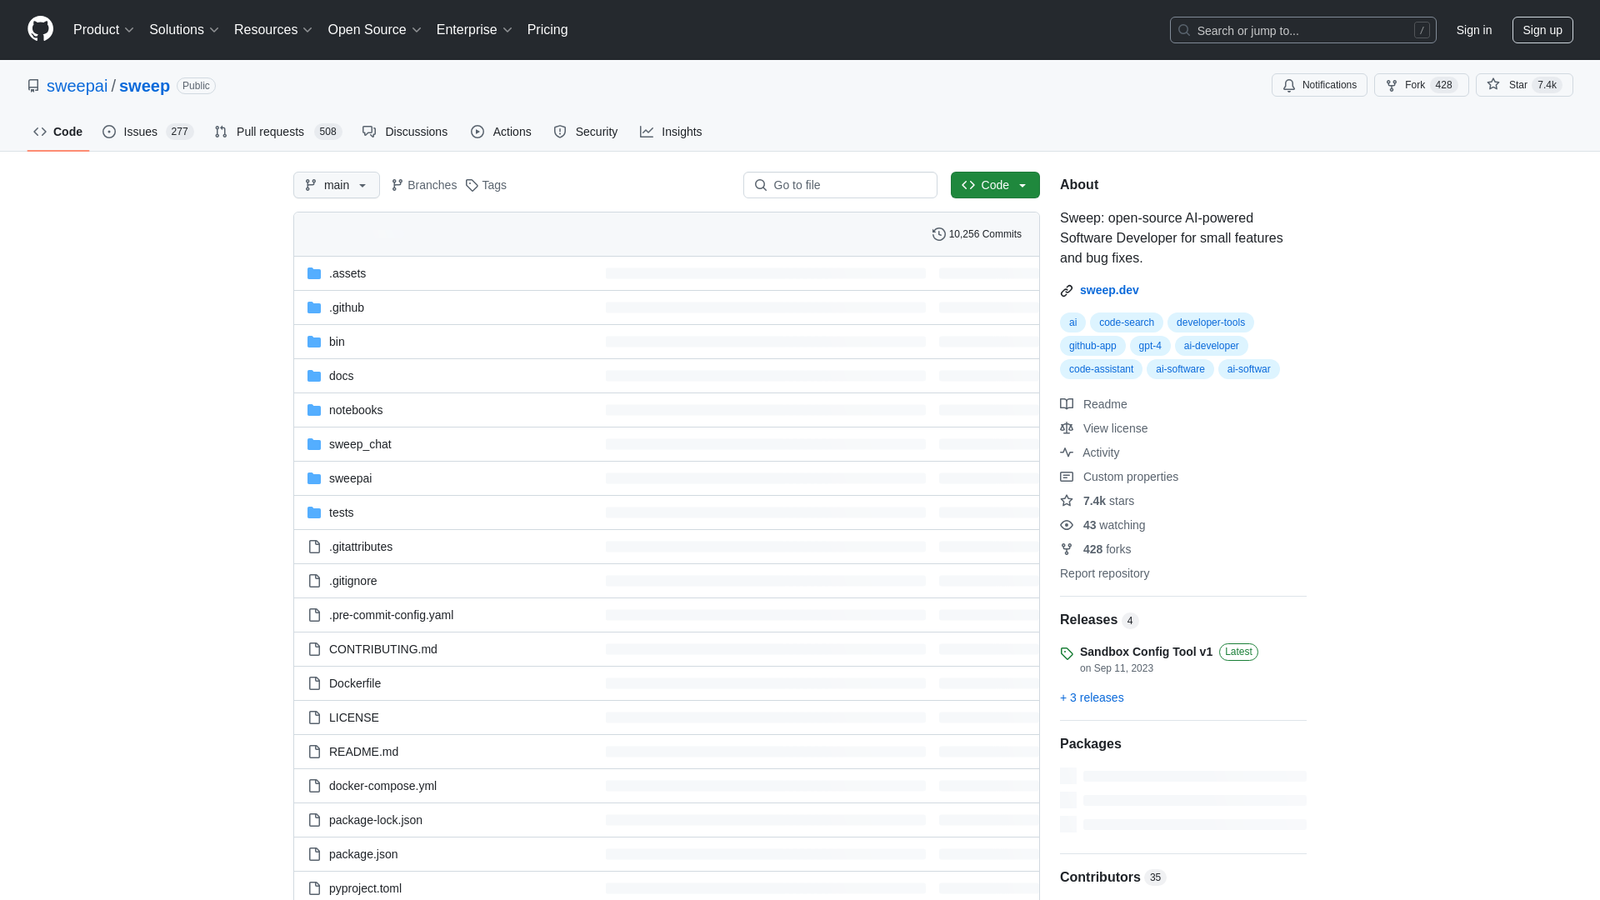Open the green Code dropdown button

[x=995, y=185]
